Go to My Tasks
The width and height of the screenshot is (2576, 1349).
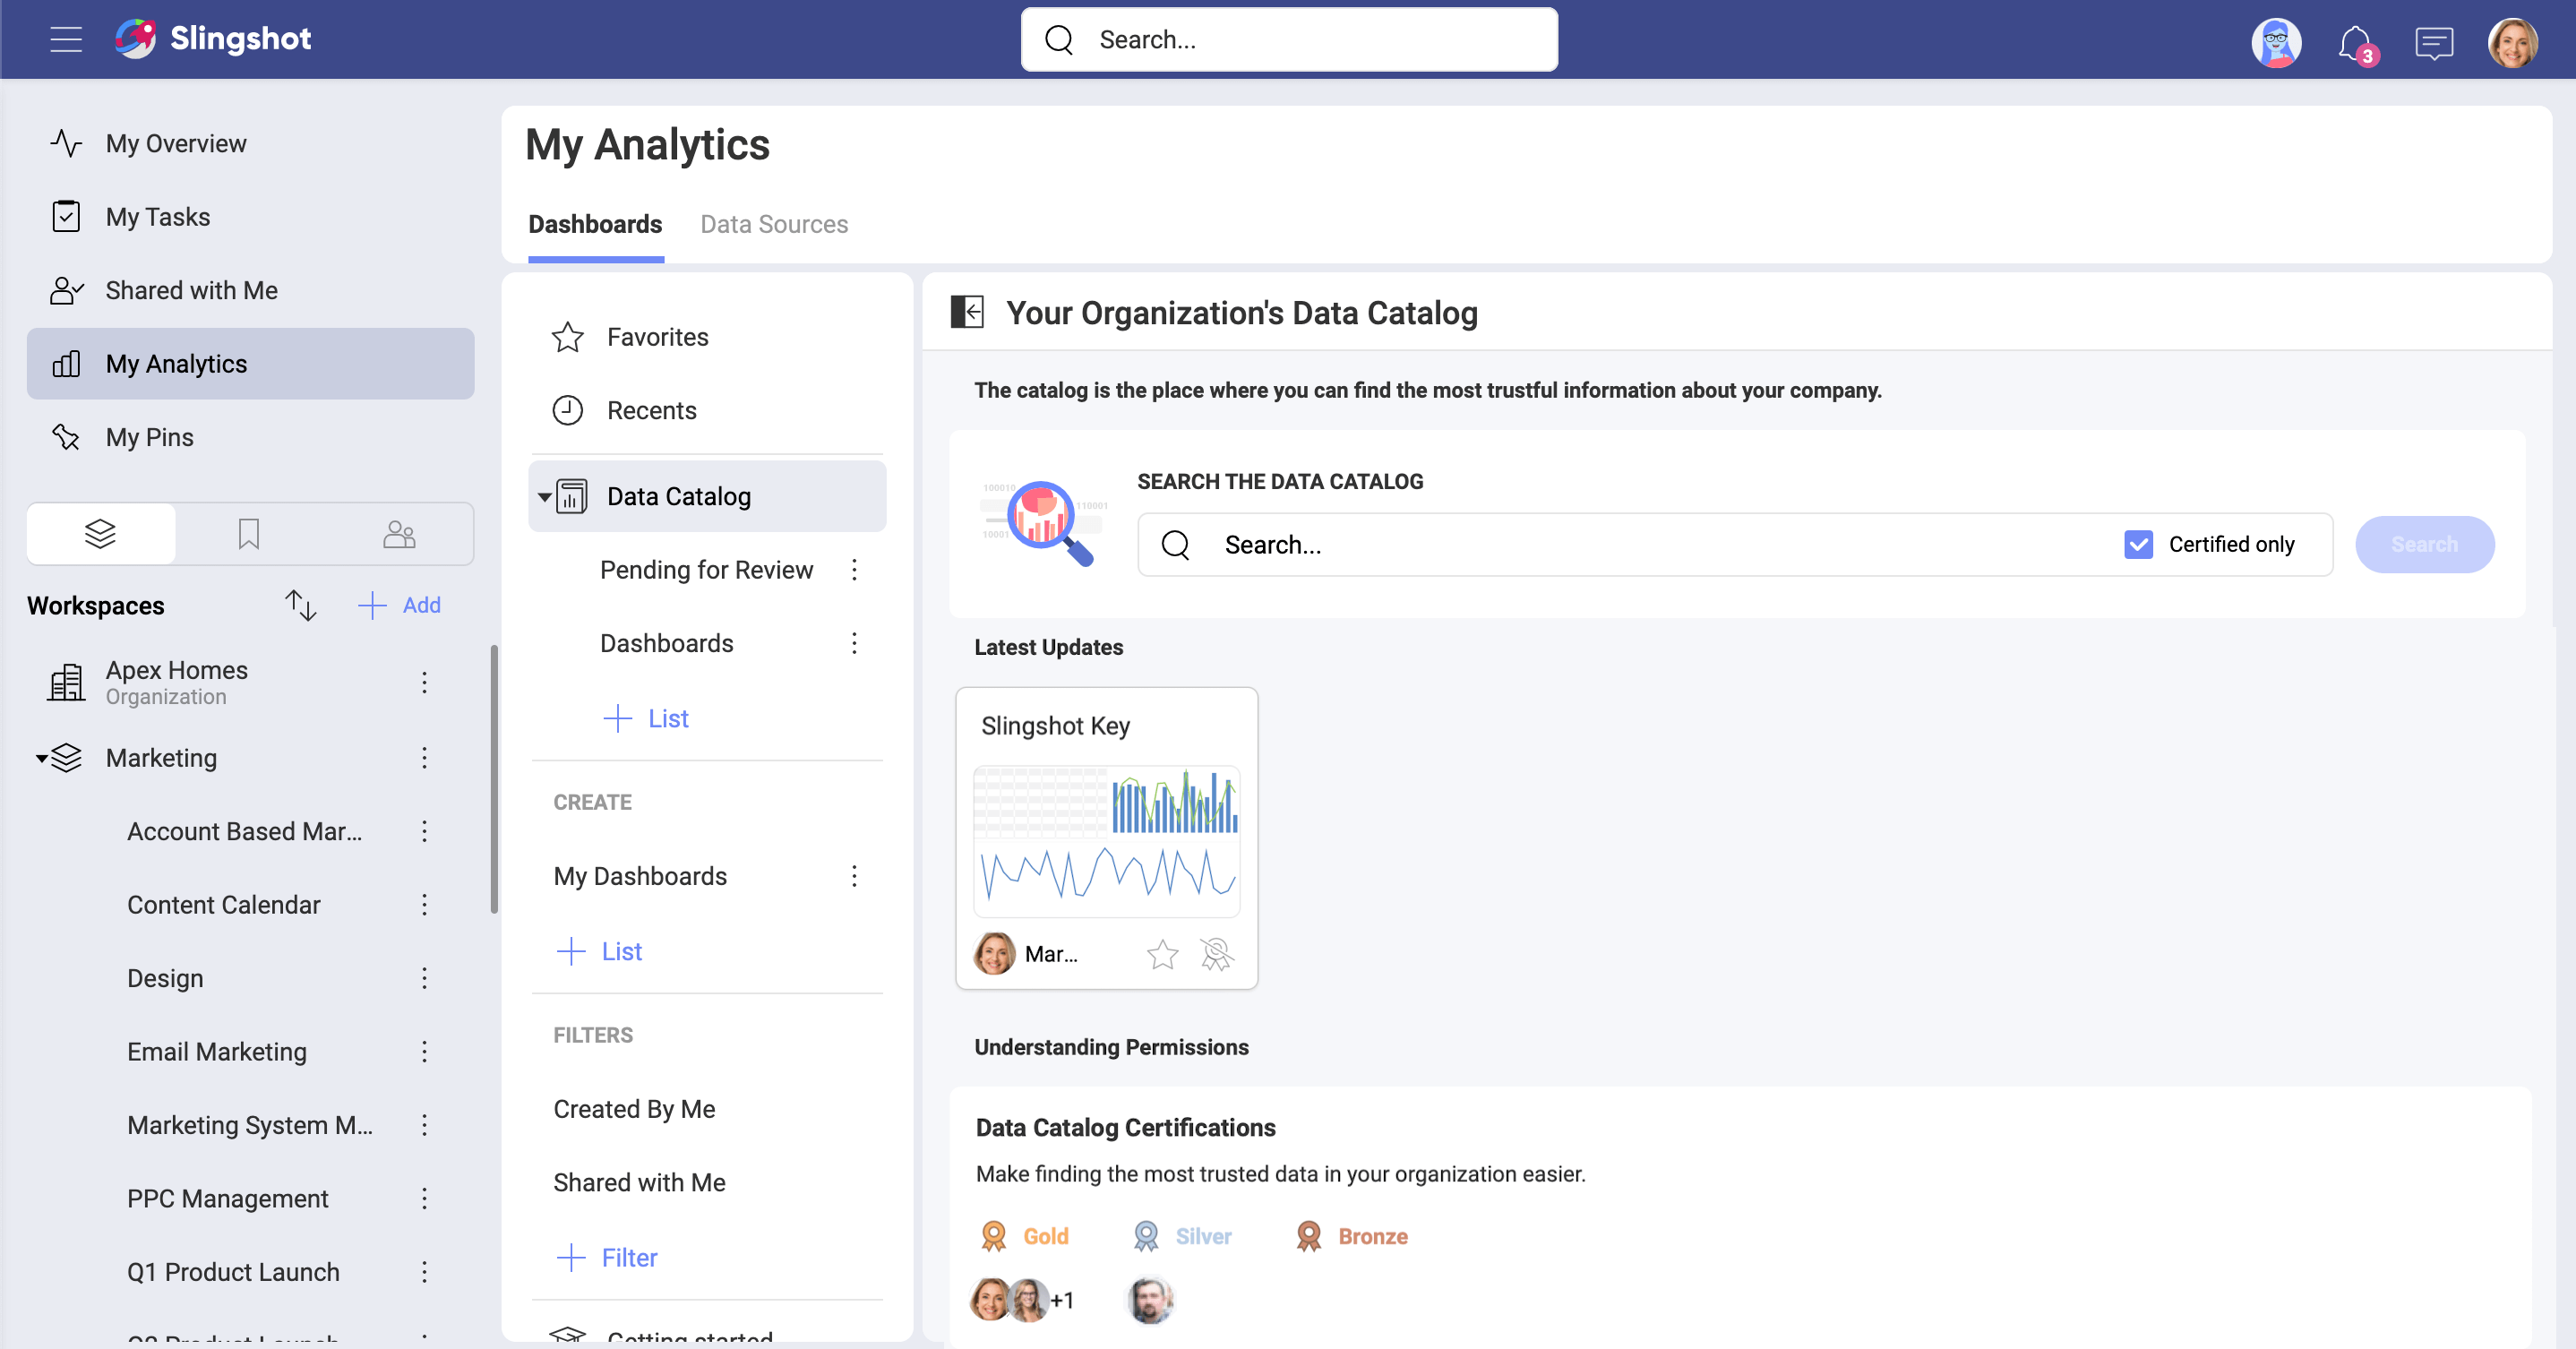[x=250, y=217]
